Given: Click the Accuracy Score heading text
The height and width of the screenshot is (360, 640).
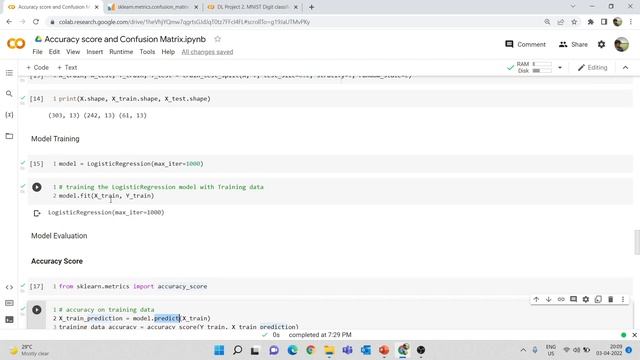Looking at the screenshot, I should [x=57, y=261].
